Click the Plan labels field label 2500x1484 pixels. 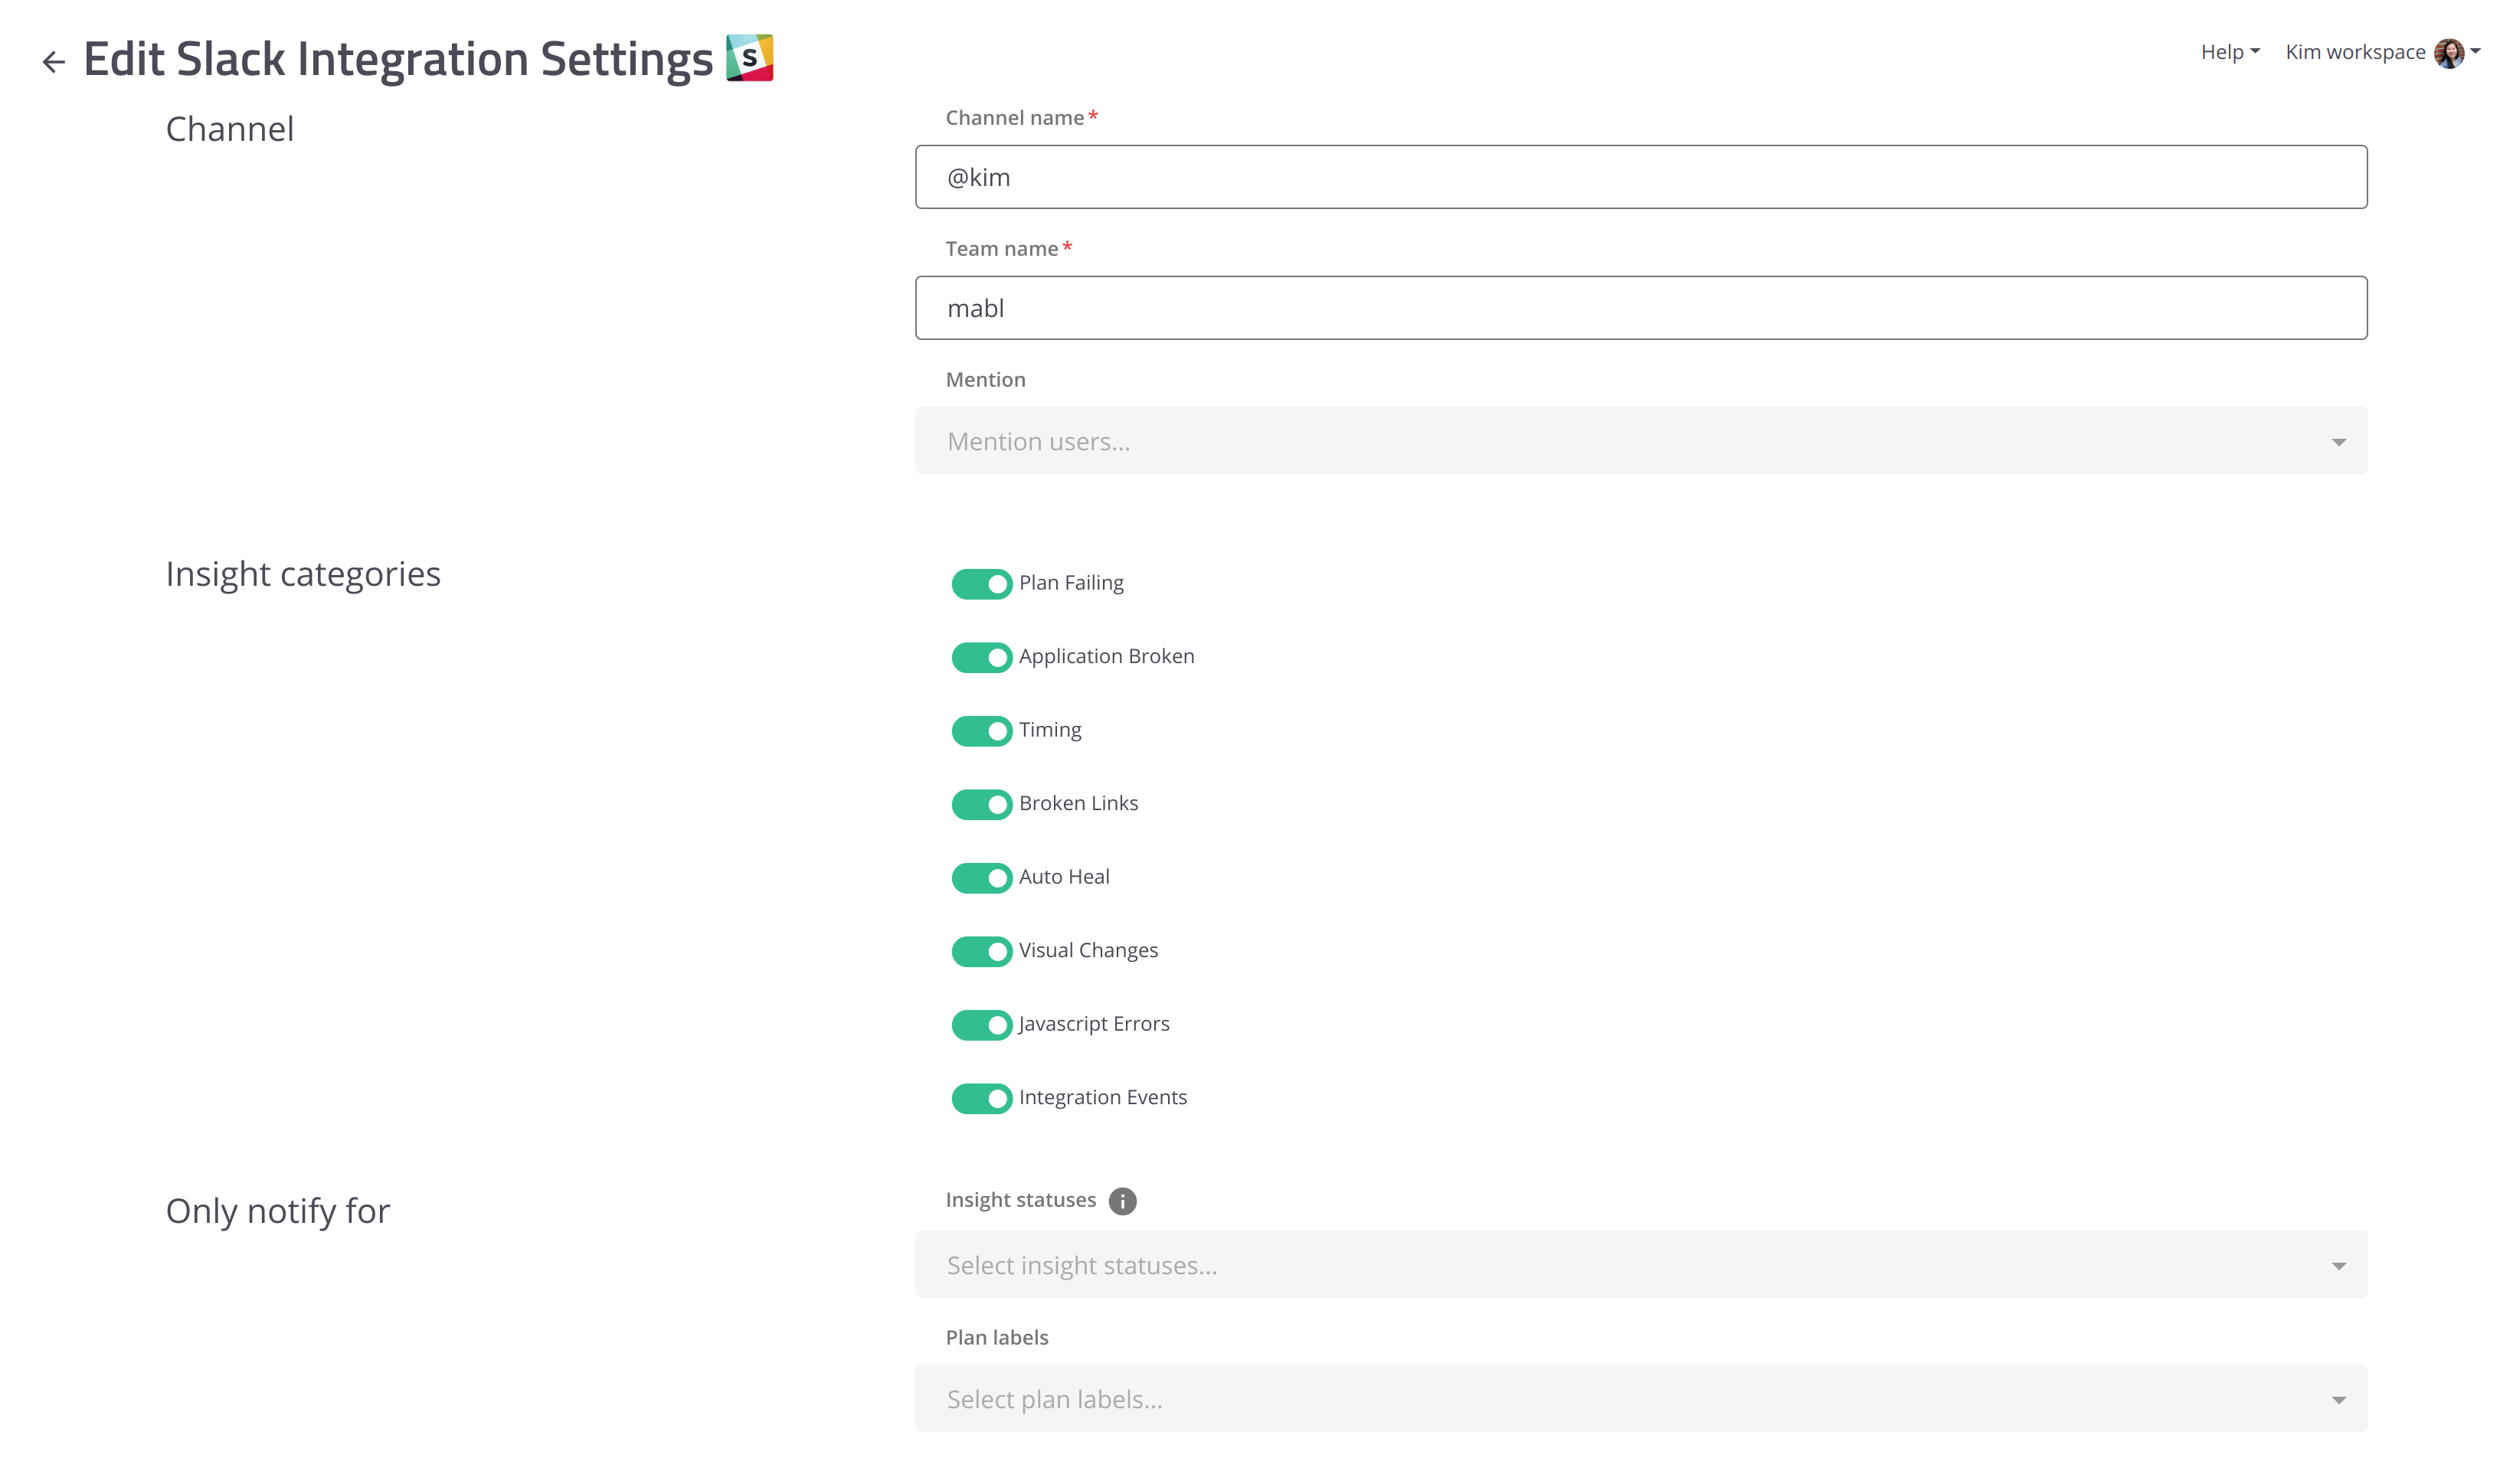(997, 1338)
